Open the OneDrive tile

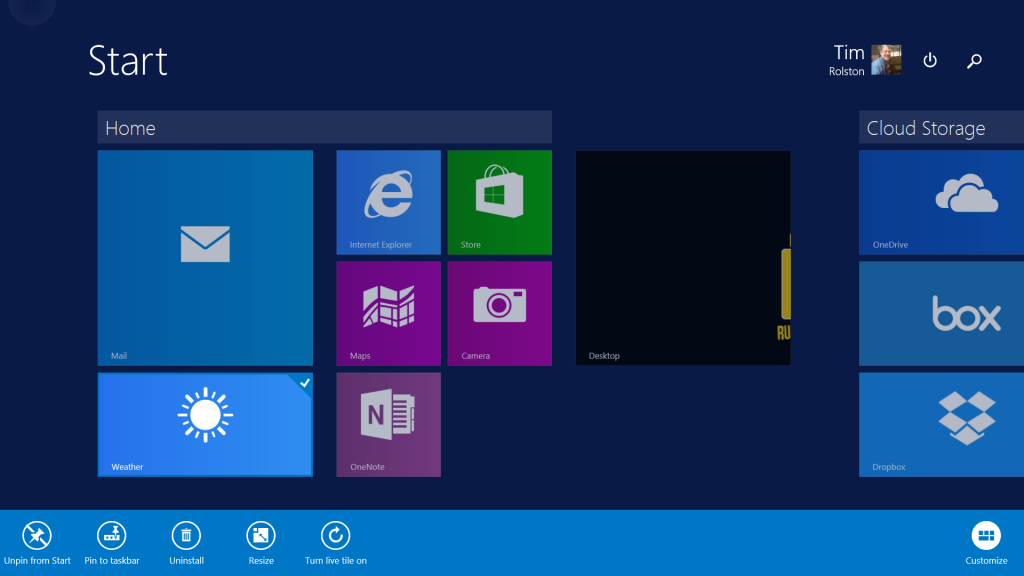pyautogui.click(x=940, y=202)
